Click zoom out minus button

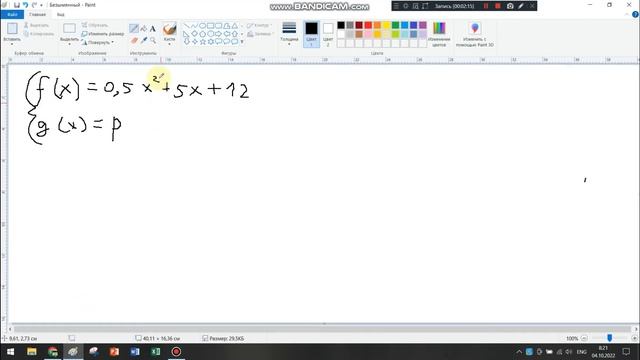point(584,338)
